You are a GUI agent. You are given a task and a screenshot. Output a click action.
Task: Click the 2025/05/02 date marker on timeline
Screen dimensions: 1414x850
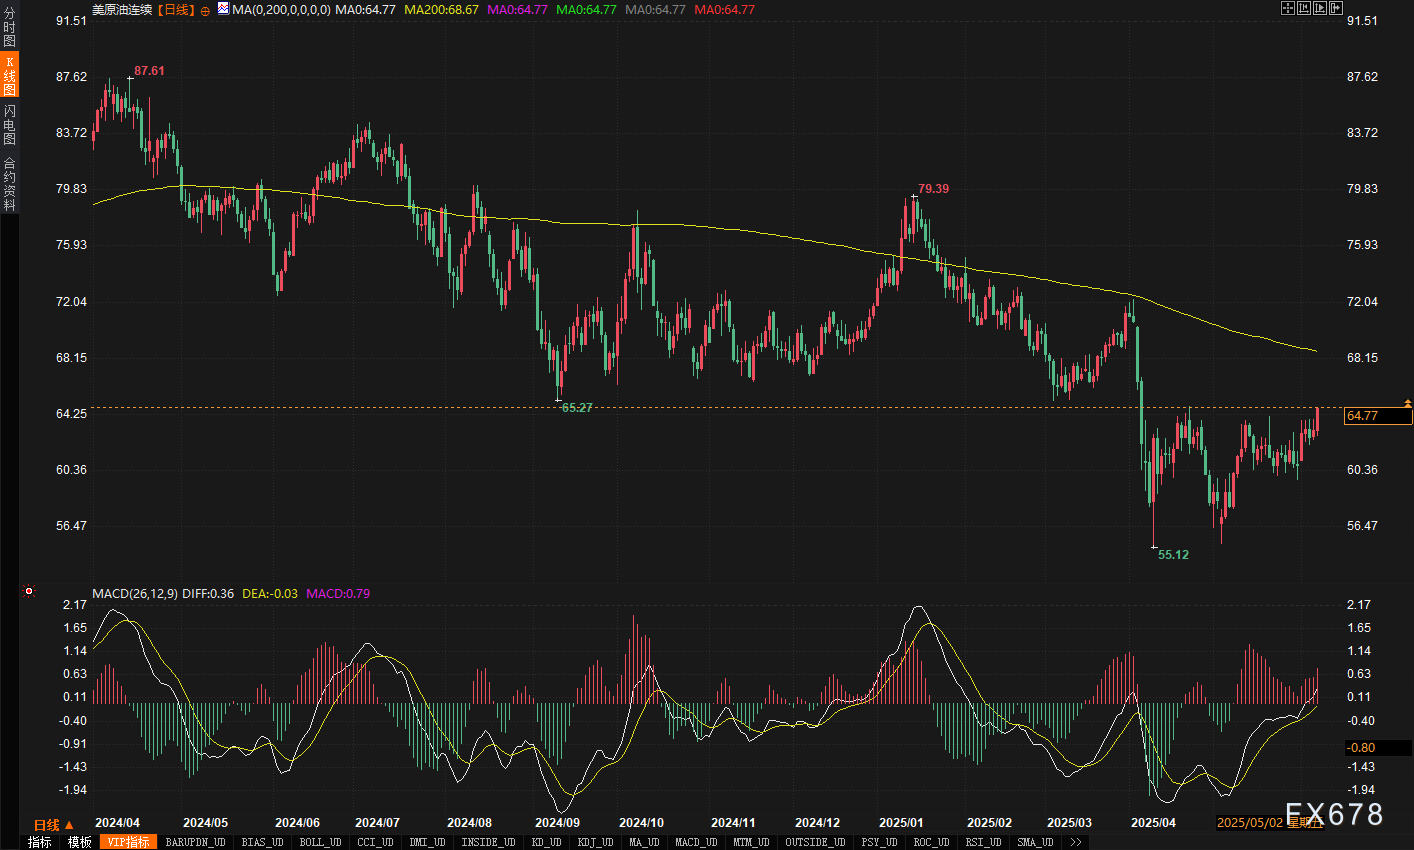coord(1249,823)
